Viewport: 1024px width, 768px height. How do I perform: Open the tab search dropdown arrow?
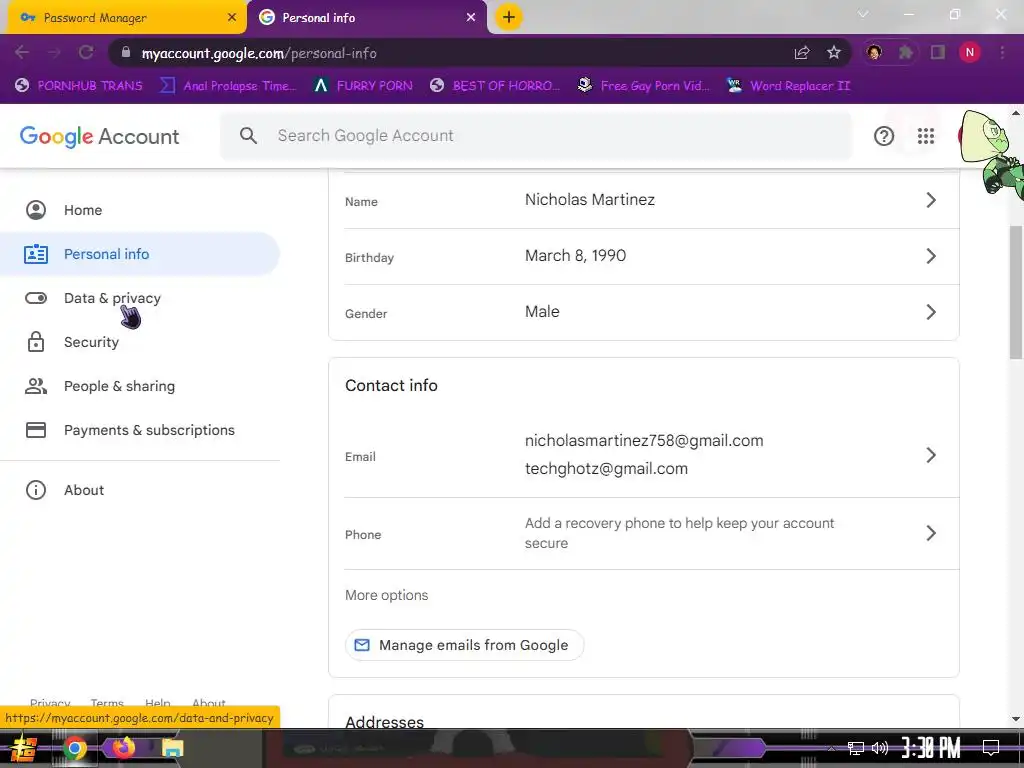[863, 14]
